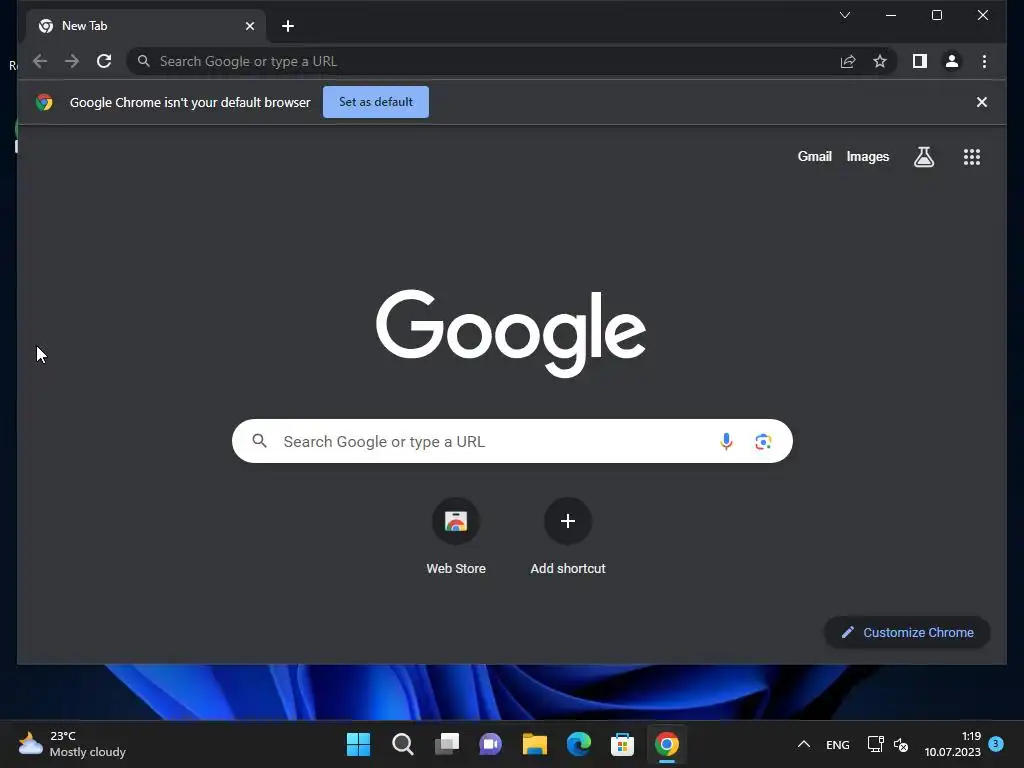Open the Chrome profile avatar icon

pos(952,61)
